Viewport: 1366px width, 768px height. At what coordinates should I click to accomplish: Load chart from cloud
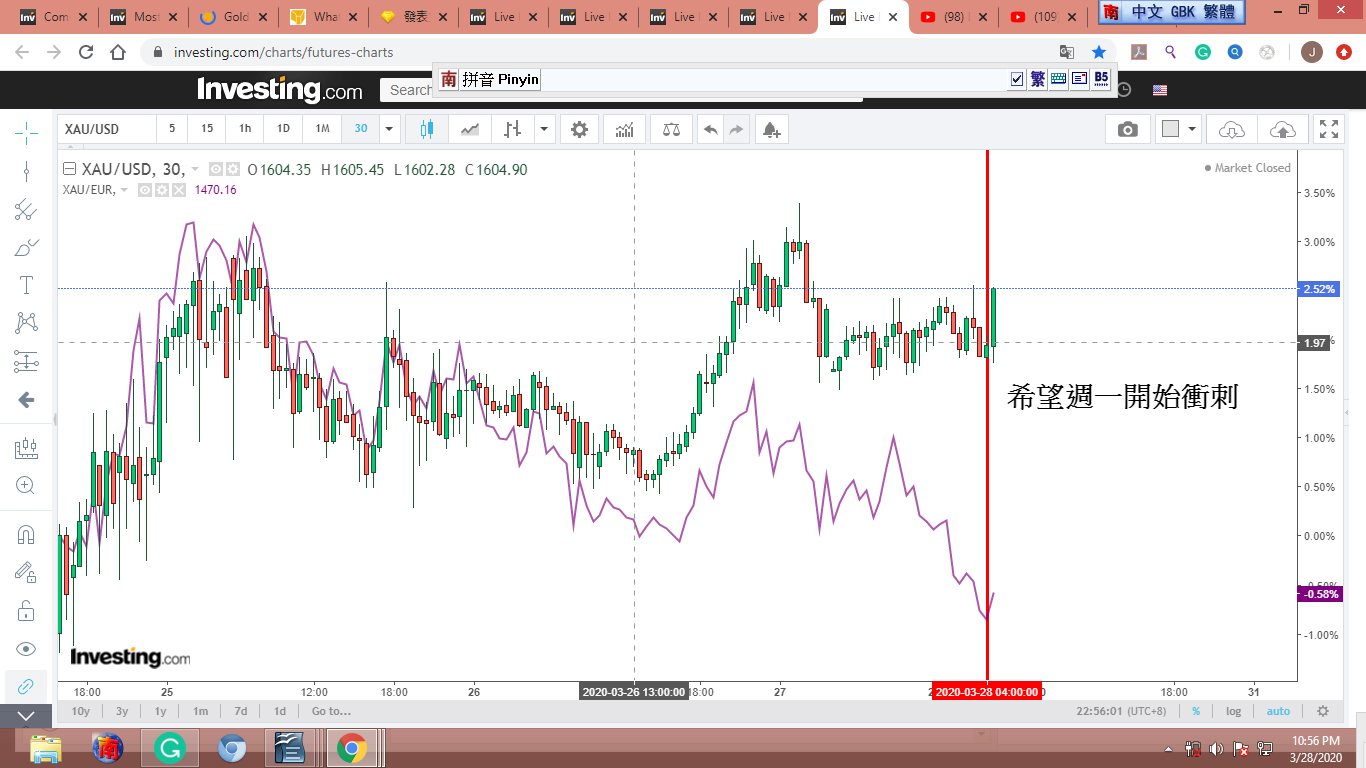tap(1232, 129)
